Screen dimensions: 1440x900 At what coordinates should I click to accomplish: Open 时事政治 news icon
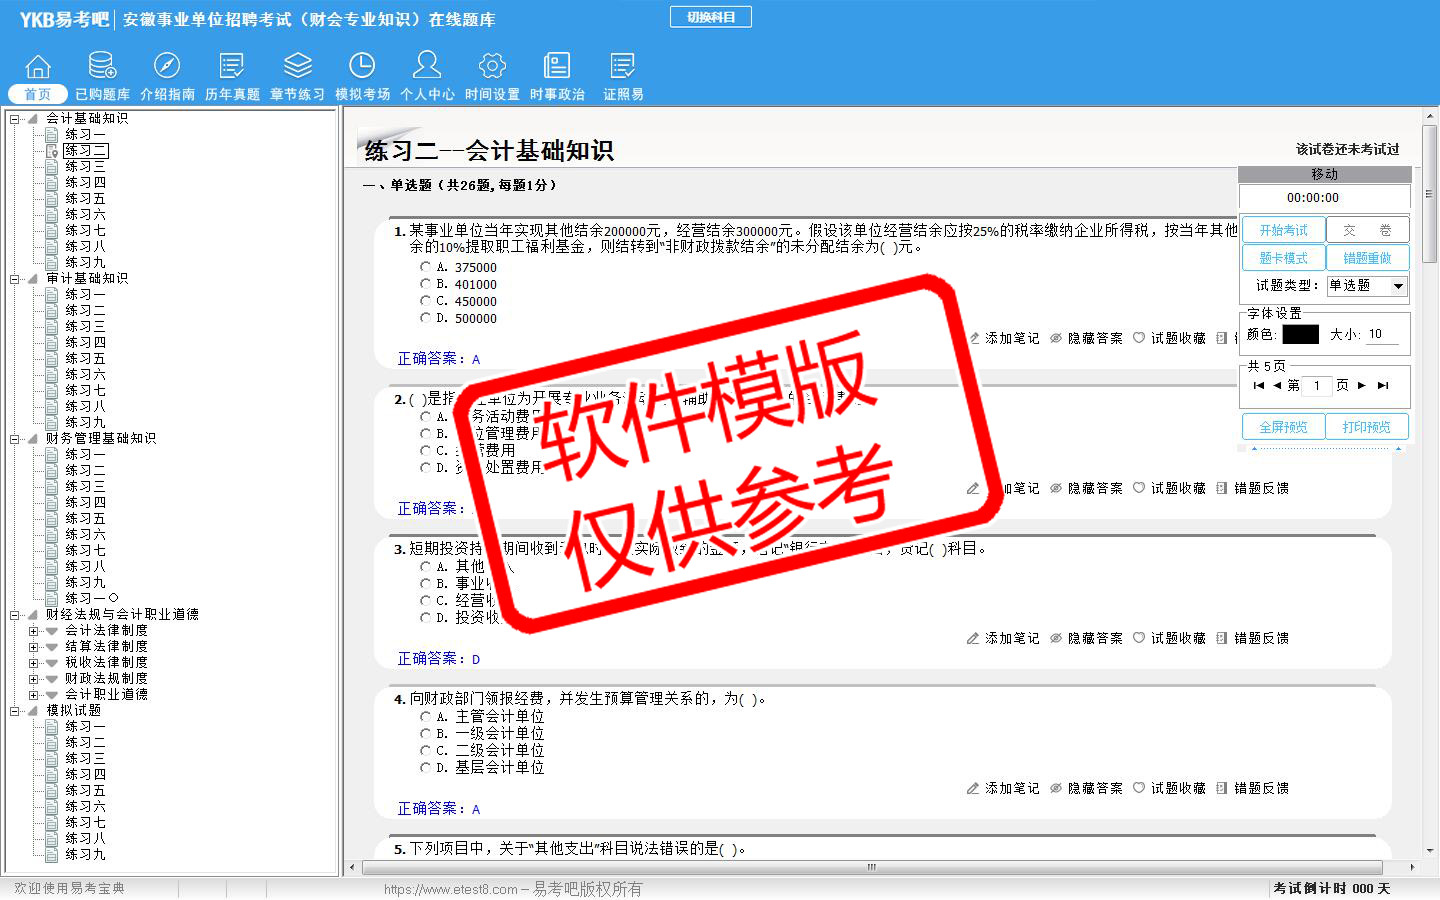[557, 67]
